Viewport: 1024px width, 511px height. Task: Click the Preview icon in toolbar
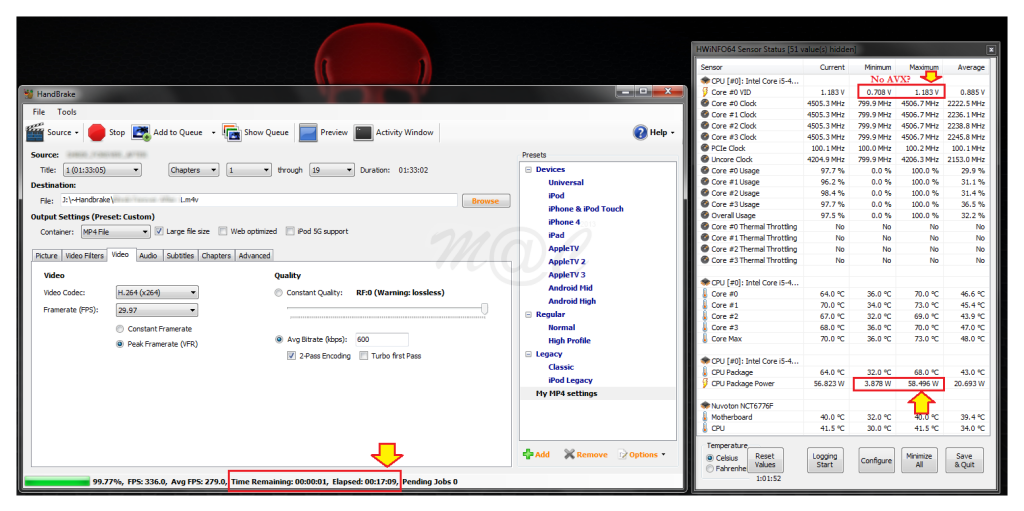308,132
